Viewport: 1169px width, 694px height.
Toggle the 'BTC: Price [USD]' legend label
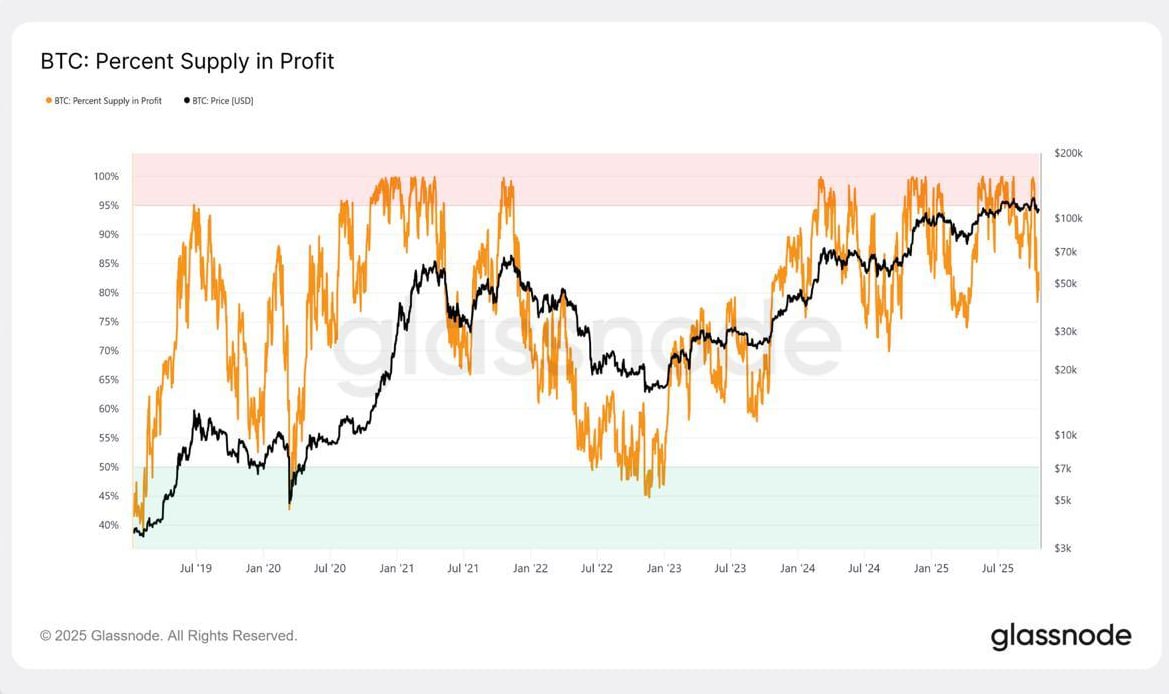pyautogui.click(x=224, y=101)
